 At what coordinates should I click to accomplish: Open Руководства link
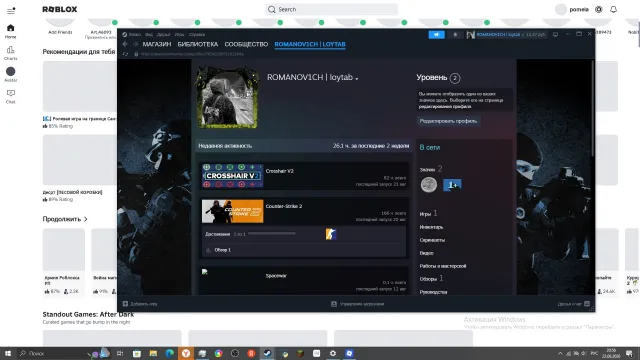tap(433, 292)
